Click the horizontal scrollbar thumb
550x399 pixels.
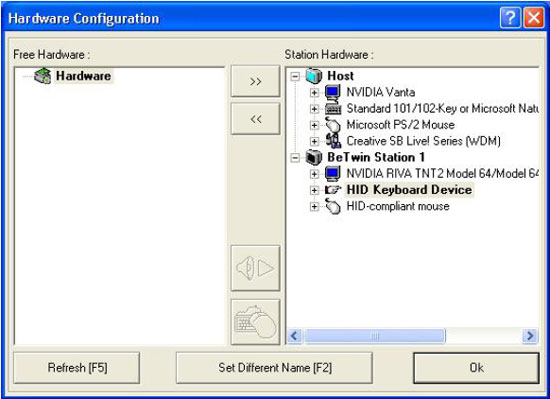(x=375, y=336)
